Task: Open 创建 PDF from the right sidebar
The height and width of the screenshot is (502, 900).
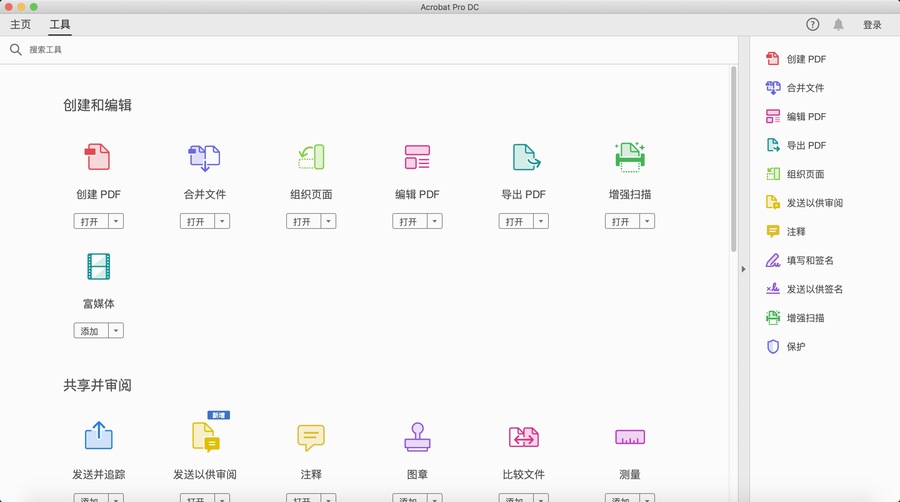Action: [x=796, y=59]
